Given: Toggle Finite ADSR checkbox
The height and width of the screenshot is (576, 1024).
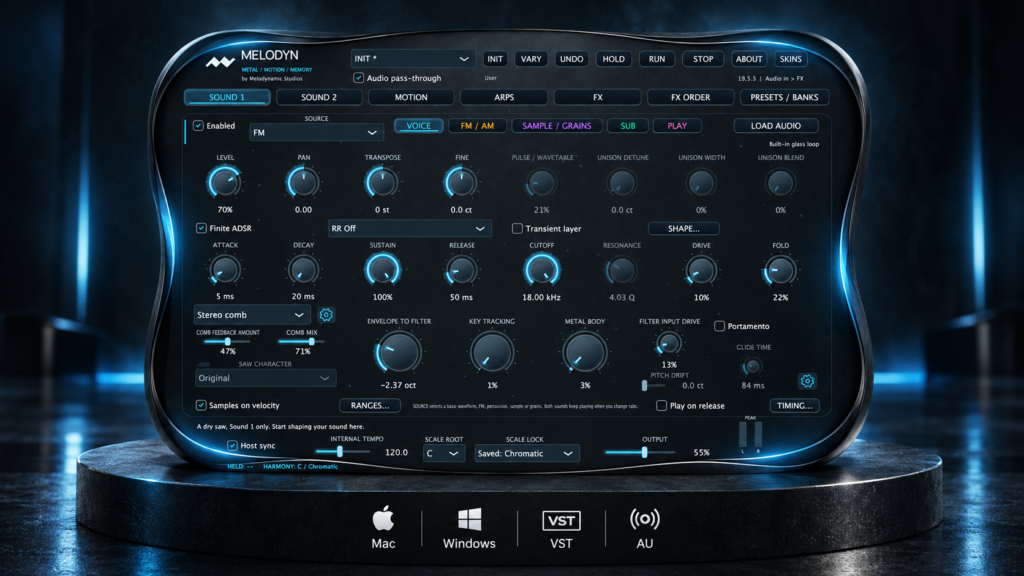Looking at the screenshot, I should coord(201,228).
